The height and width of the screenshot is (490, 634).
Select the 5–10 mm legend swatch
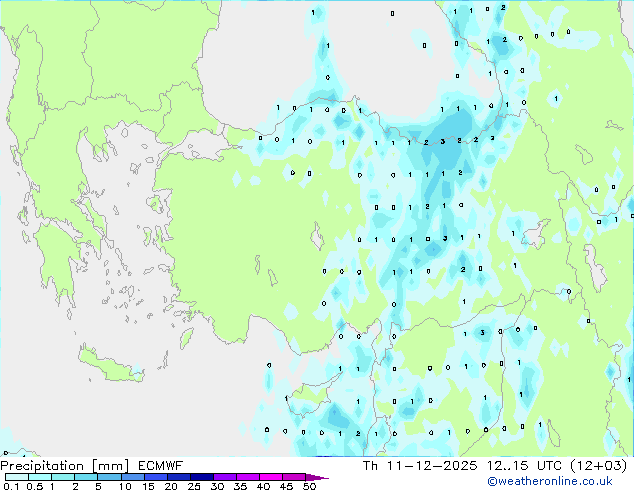click(x=109, y=477)
